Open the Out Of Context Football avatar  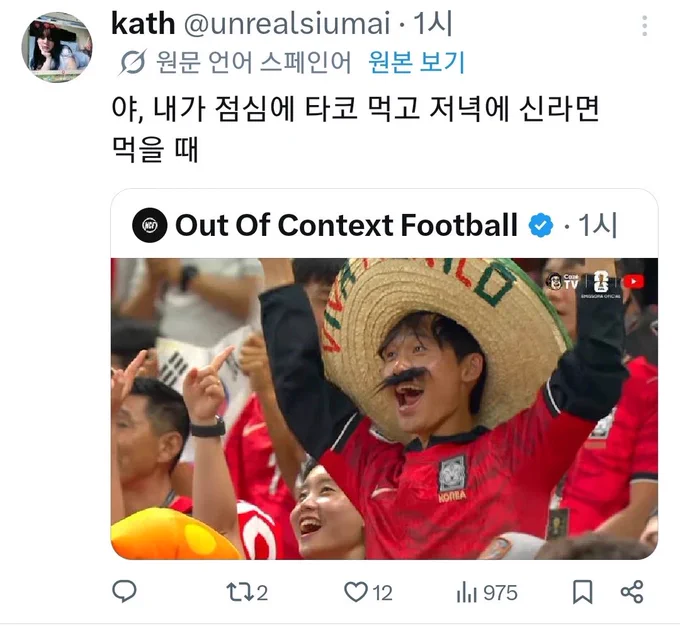150,225
